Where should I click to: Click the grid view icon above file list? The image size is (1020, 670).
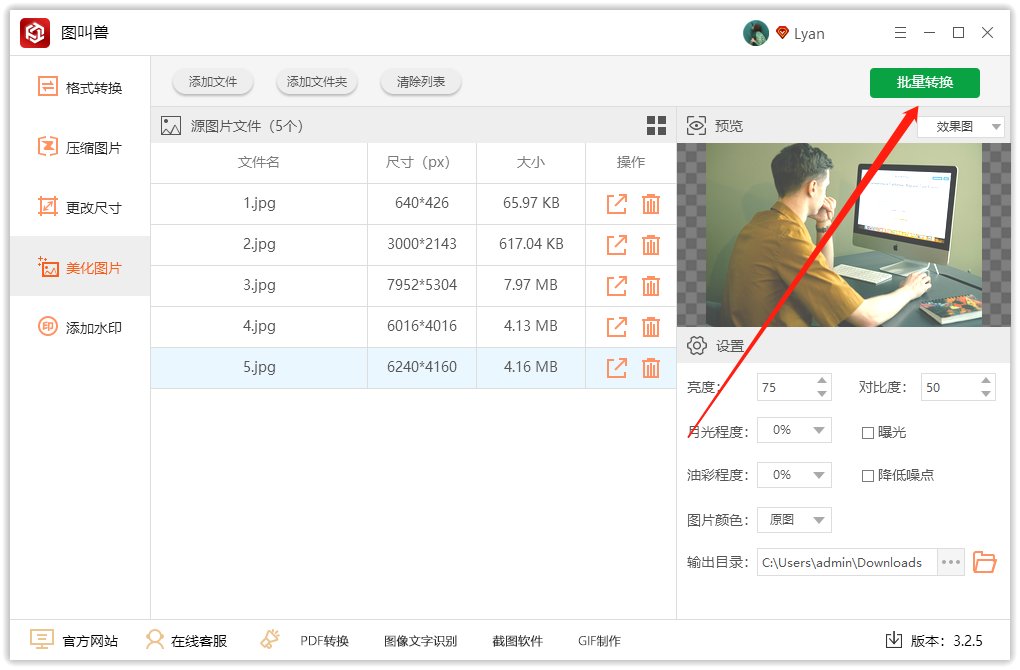(x=656, y=126)
